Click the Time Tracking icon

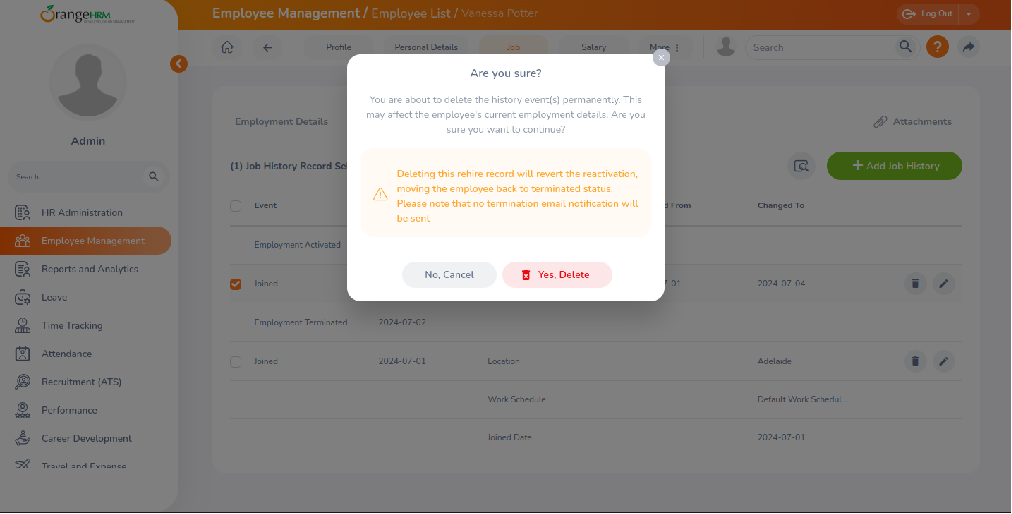(x=23, y=325)
